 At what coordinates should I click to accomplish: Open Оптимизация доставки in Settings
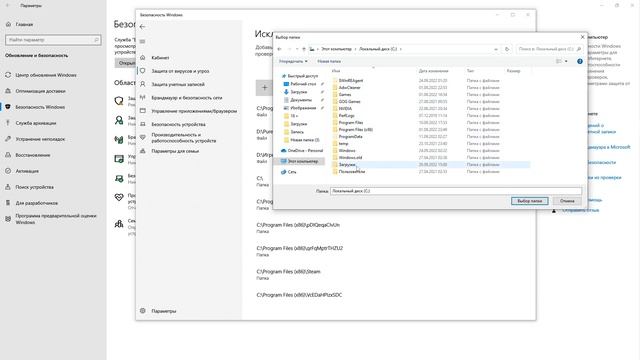[x=40, y=91]
